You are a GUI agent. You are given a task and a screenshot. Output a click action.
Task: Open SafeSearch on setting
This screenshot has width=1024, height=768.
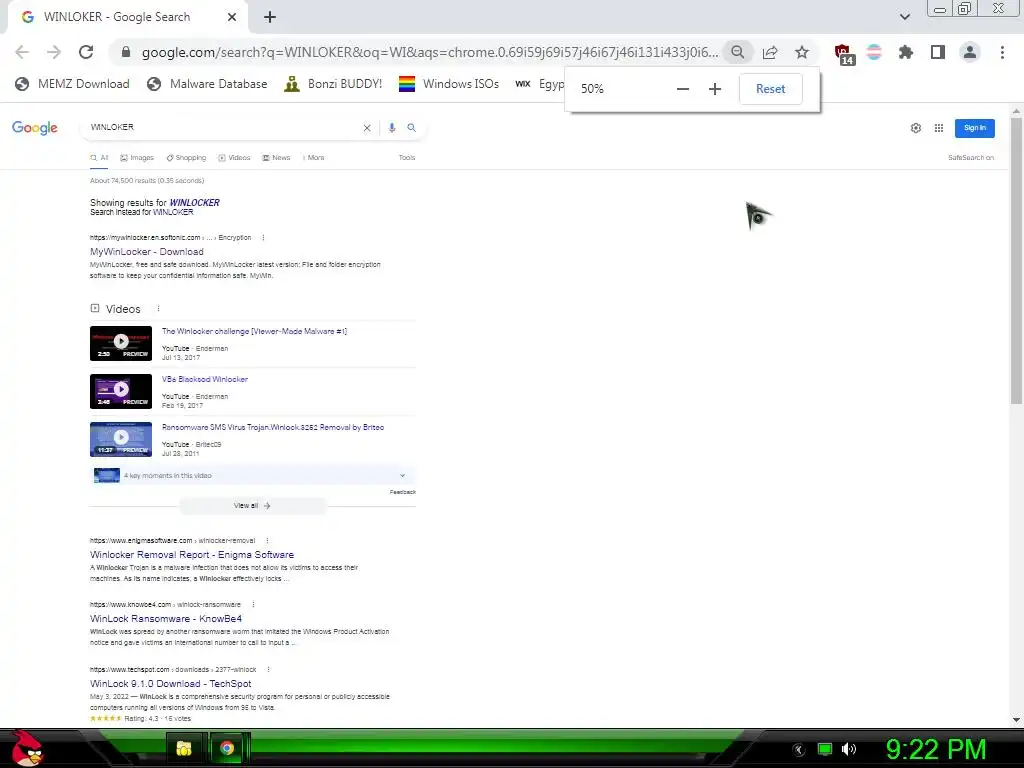point(970,157)
